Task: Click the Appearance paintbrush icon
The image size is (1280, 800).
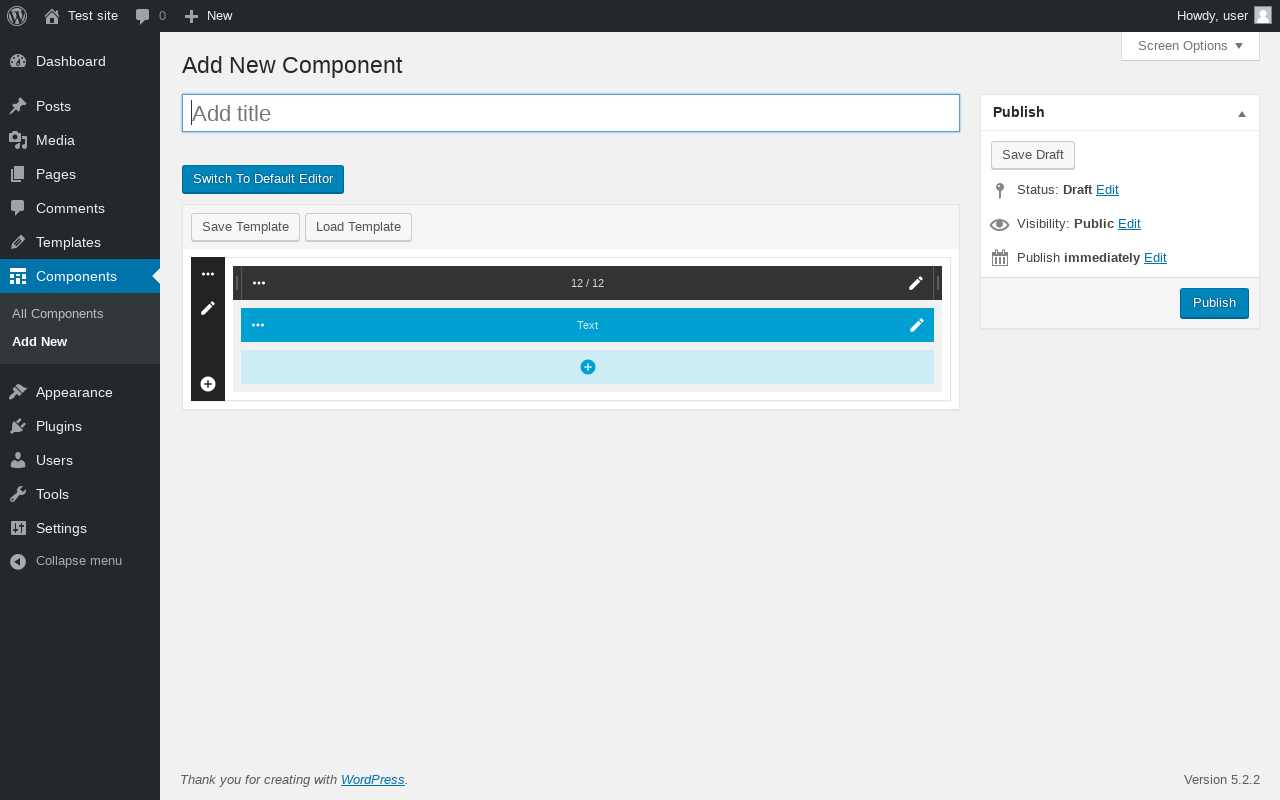Action: tap(18, 392)
